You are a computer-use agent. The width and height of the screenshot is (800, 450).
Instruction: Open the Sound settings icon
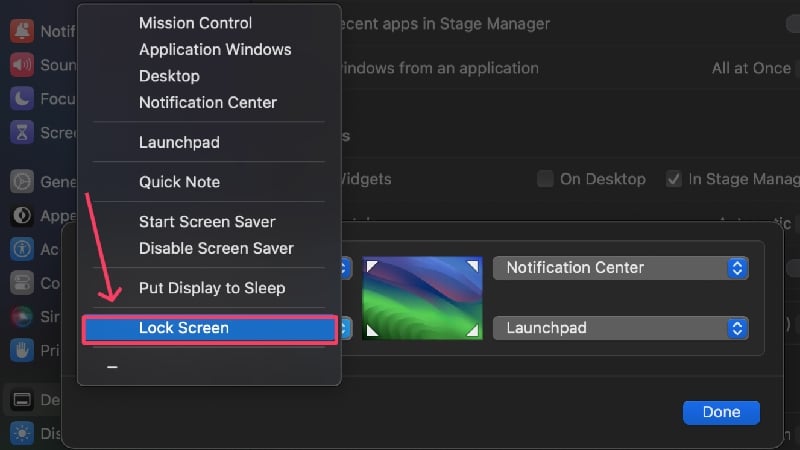pyautogui.click(x=22, y=65)
